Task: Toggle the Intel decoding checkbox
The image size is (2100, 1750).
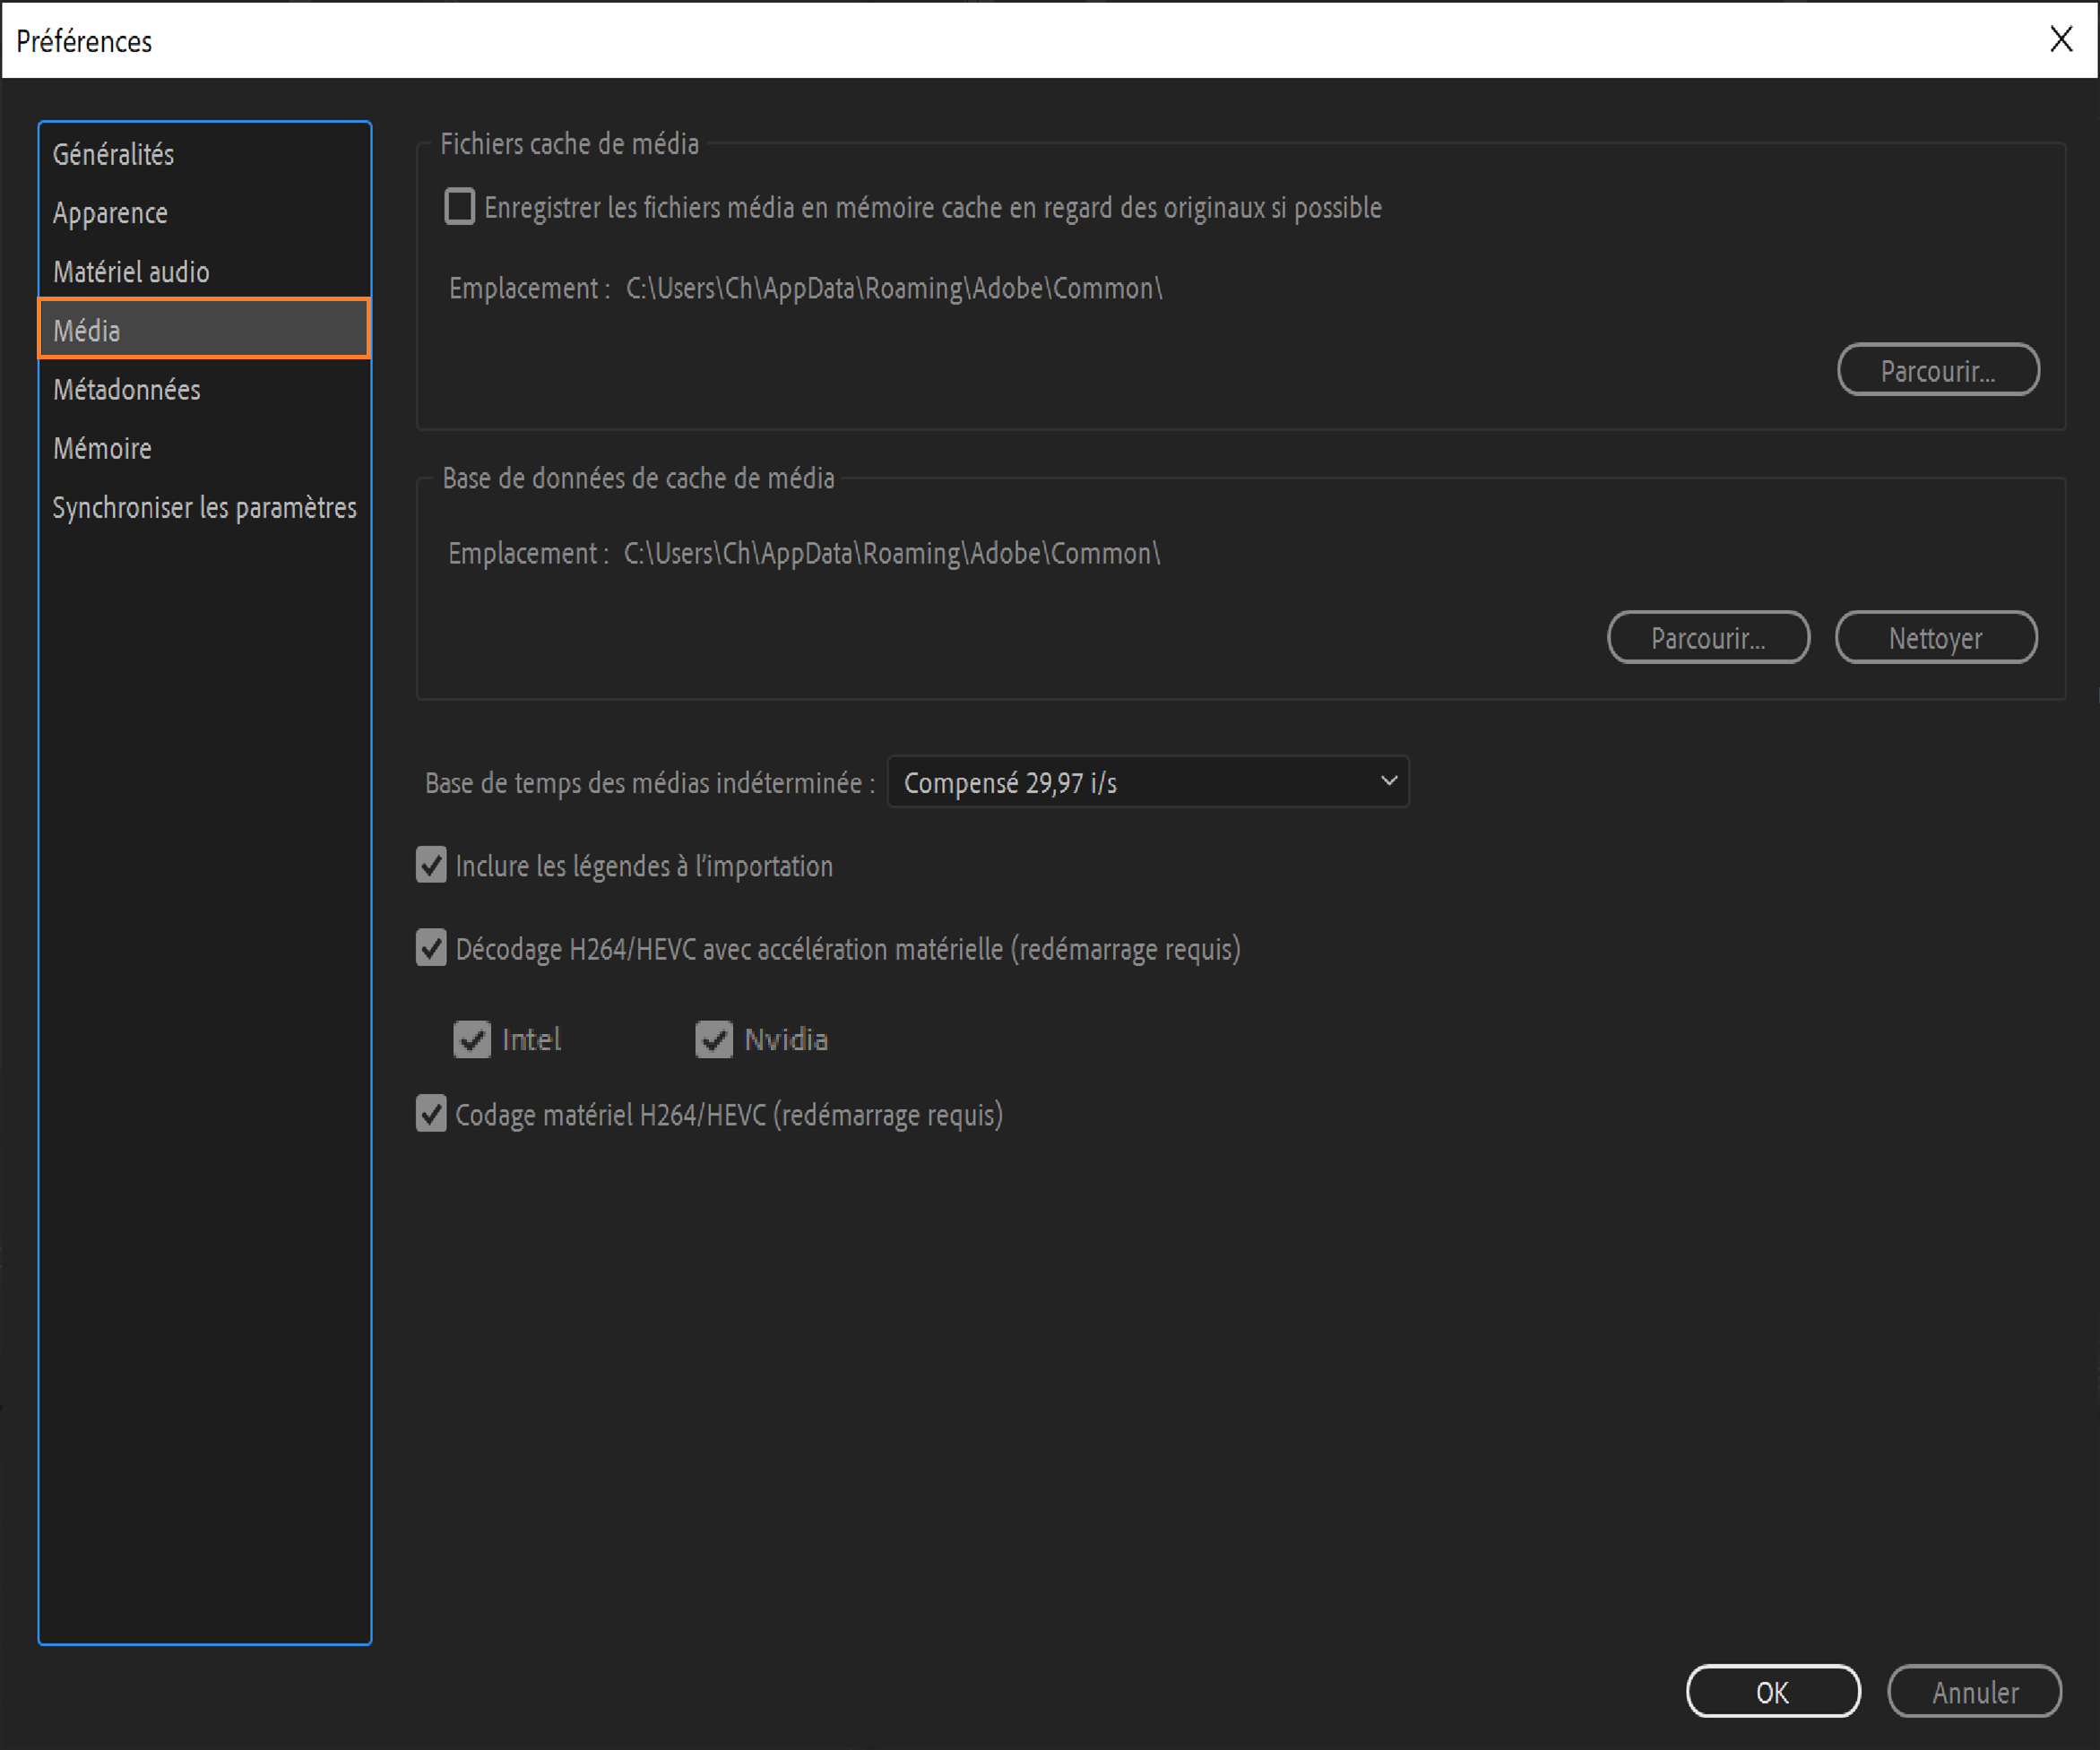Action: pos(472,1039)
